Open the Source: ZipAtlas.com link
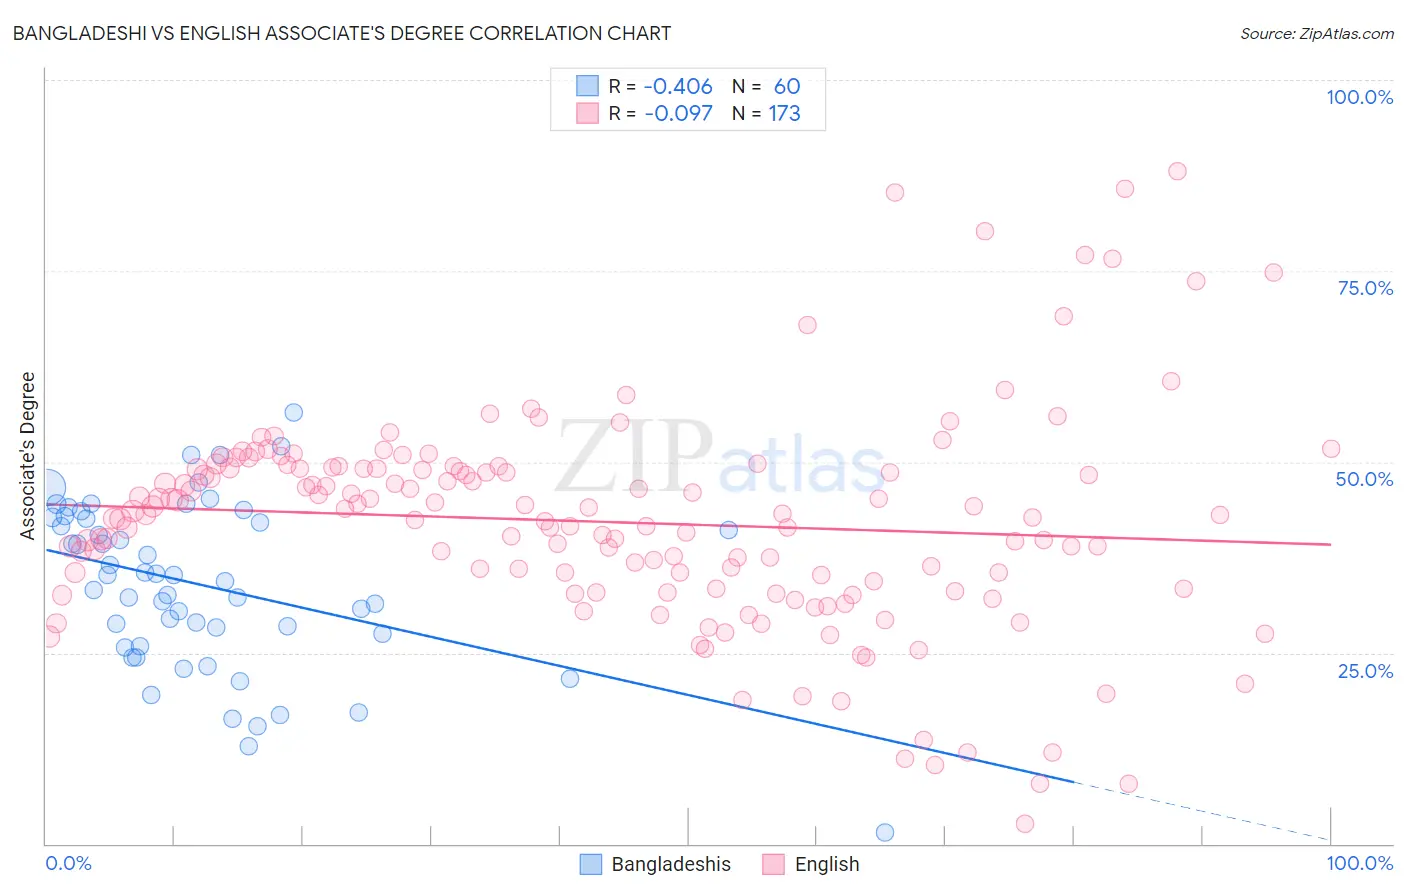Screen dimensions: 1406x892 (1317, 33)
